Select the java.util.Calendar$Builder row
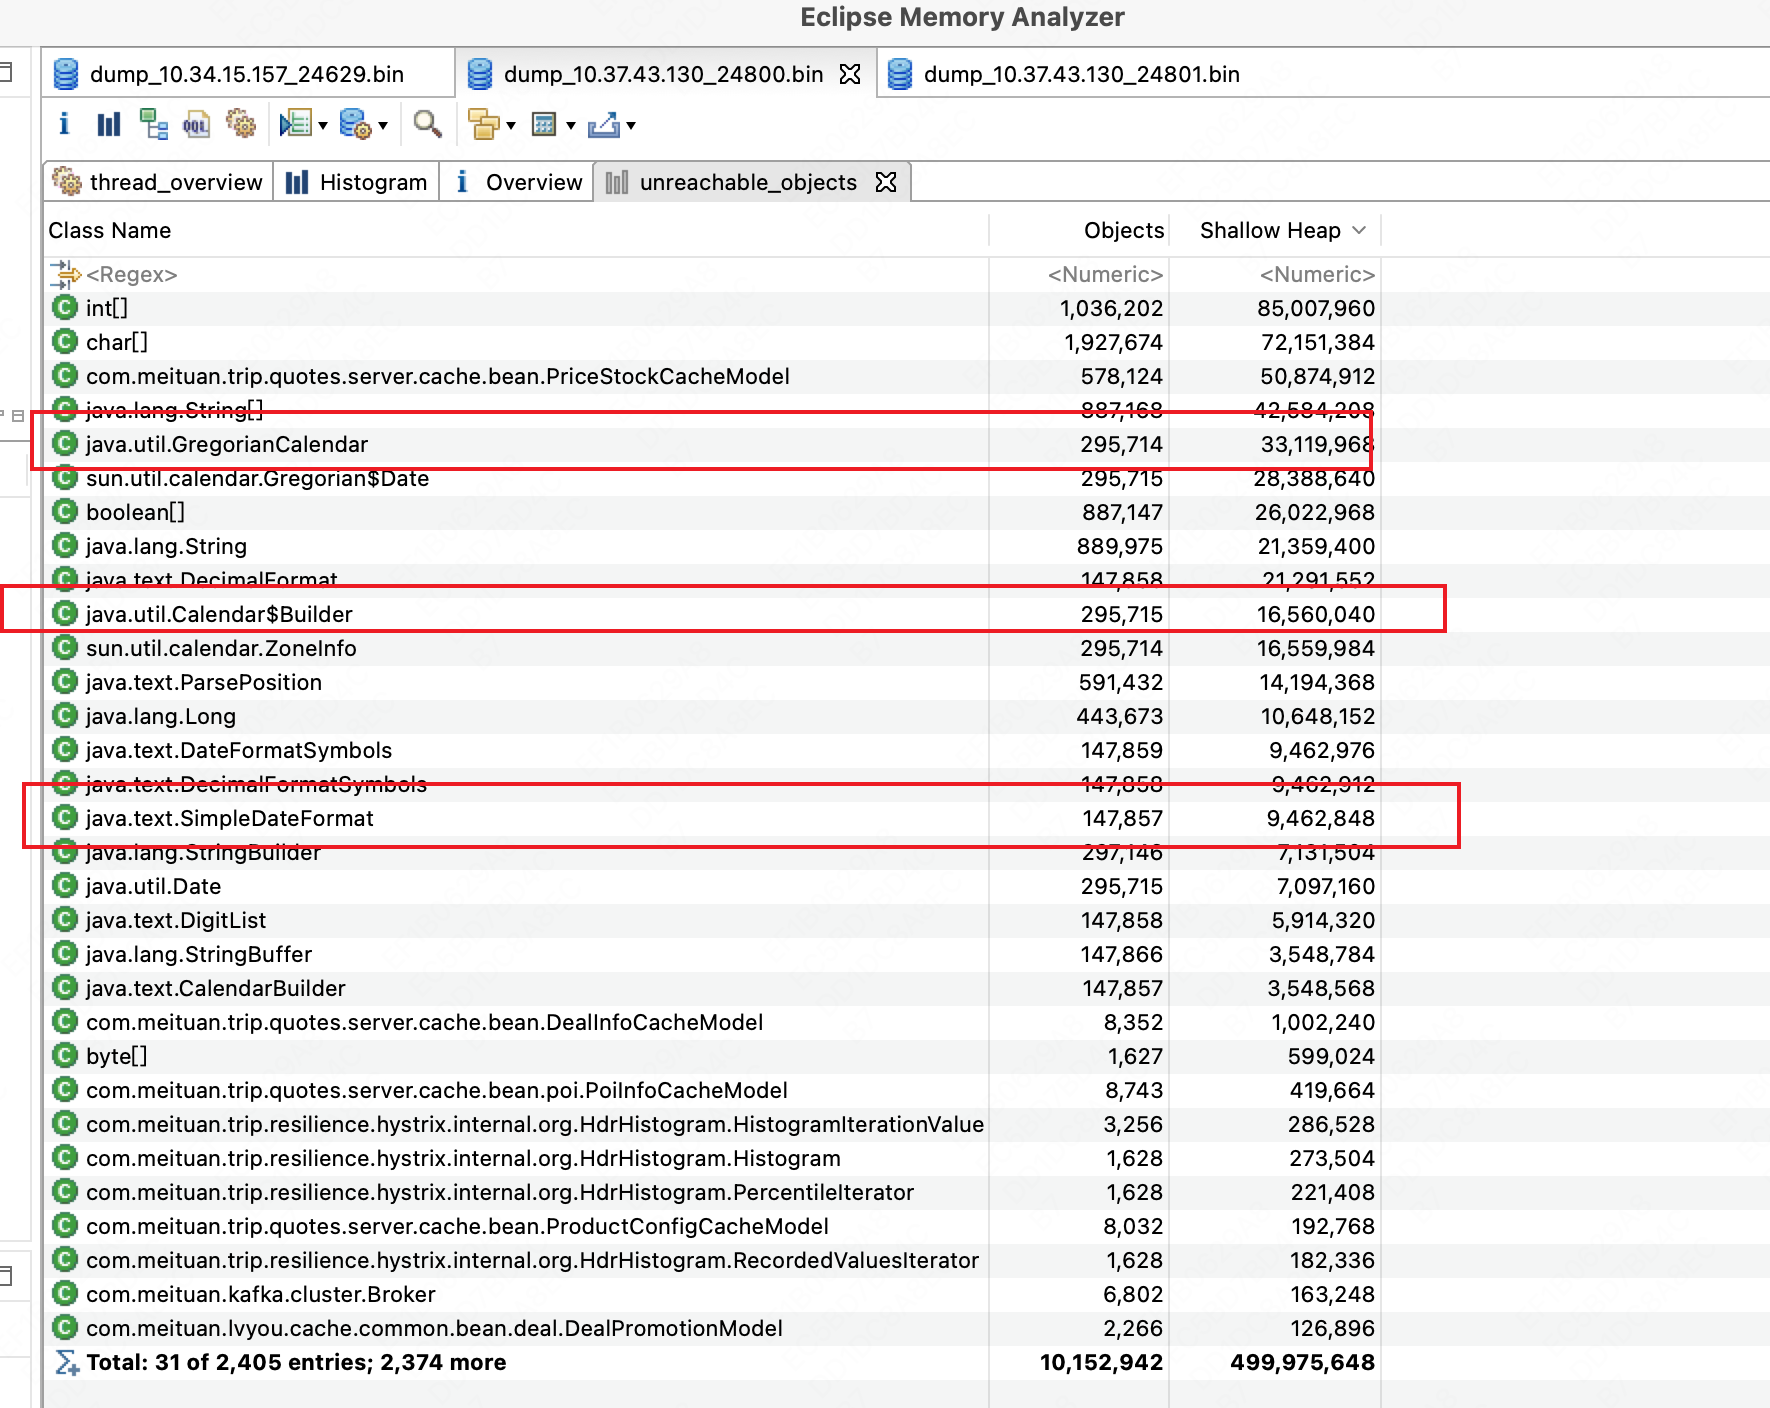 713,614
